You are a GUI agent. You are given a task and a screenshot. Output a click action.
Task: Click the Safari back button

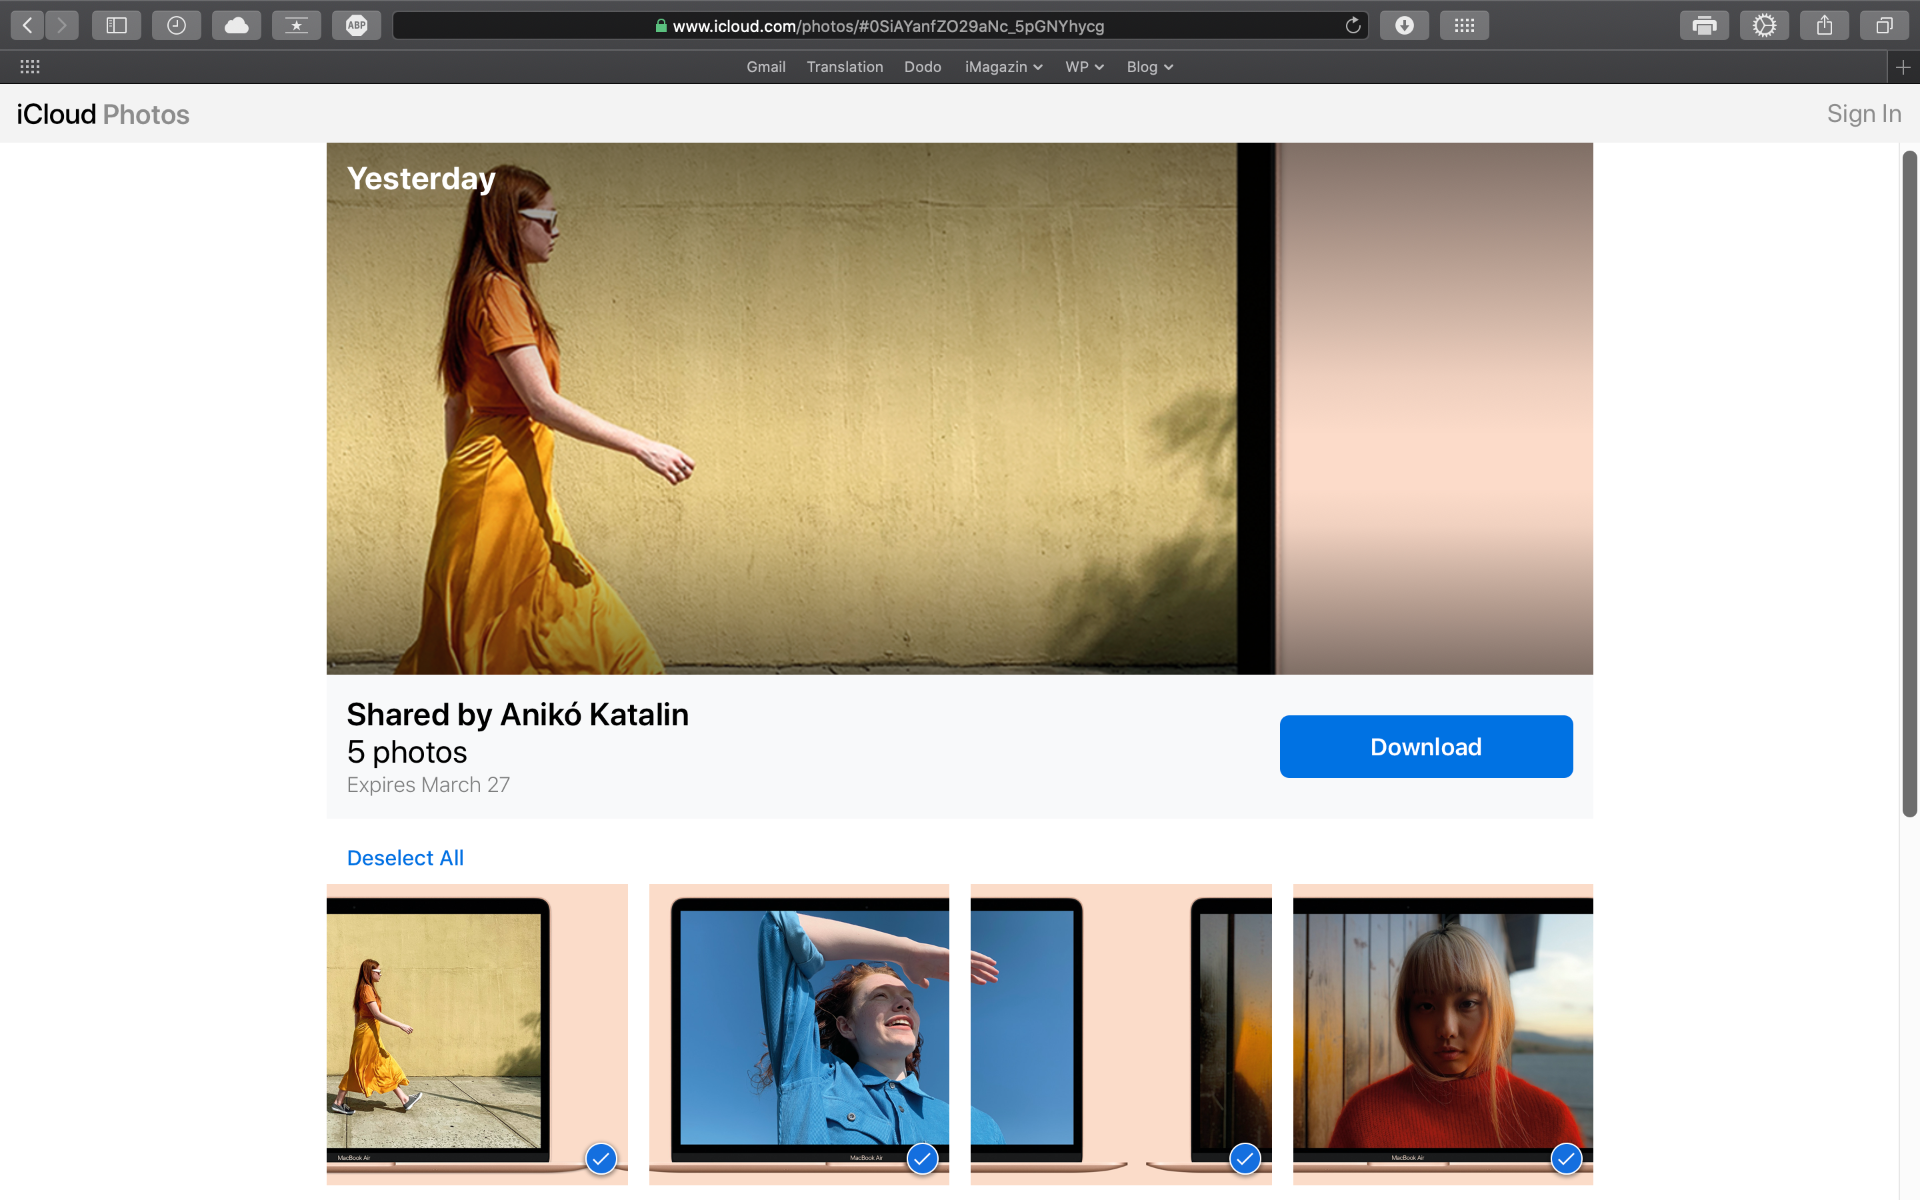[x=28, y=26]
